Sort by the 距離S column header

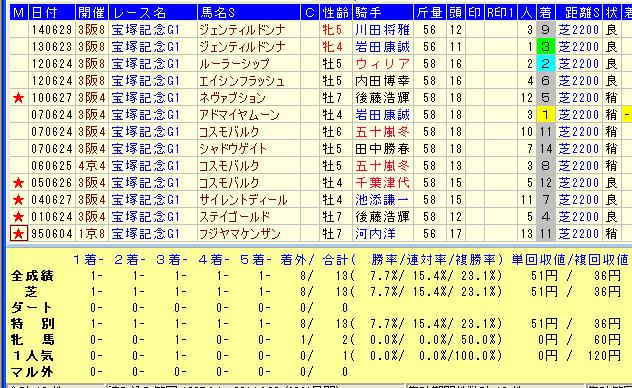pyautogui.click(x=579, y=12)
